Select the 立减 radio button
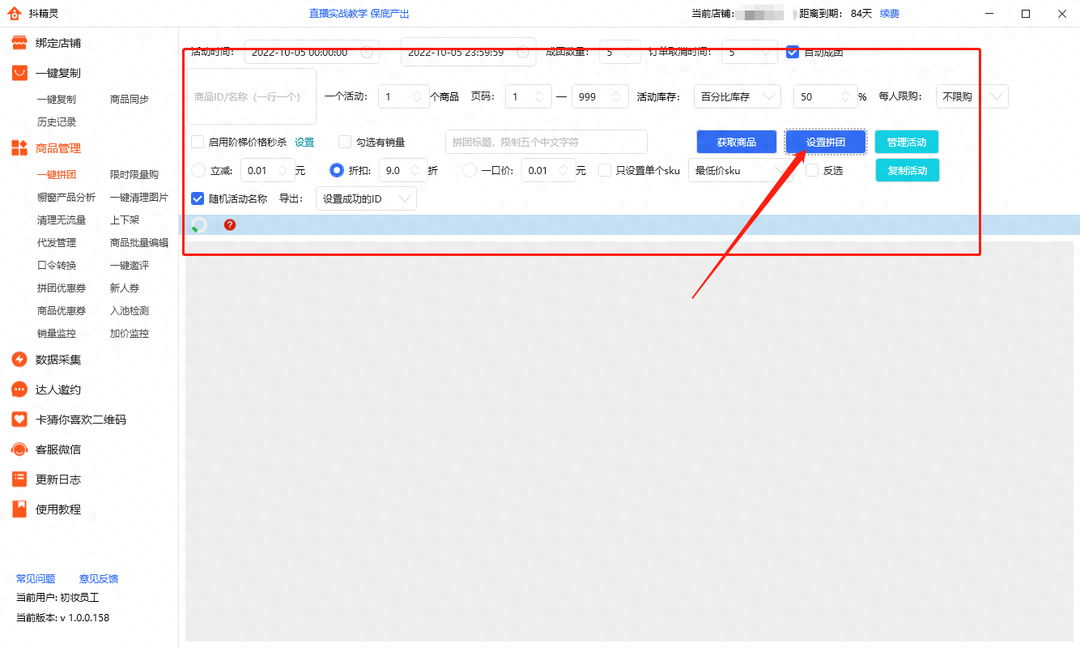 coord(198,170)
